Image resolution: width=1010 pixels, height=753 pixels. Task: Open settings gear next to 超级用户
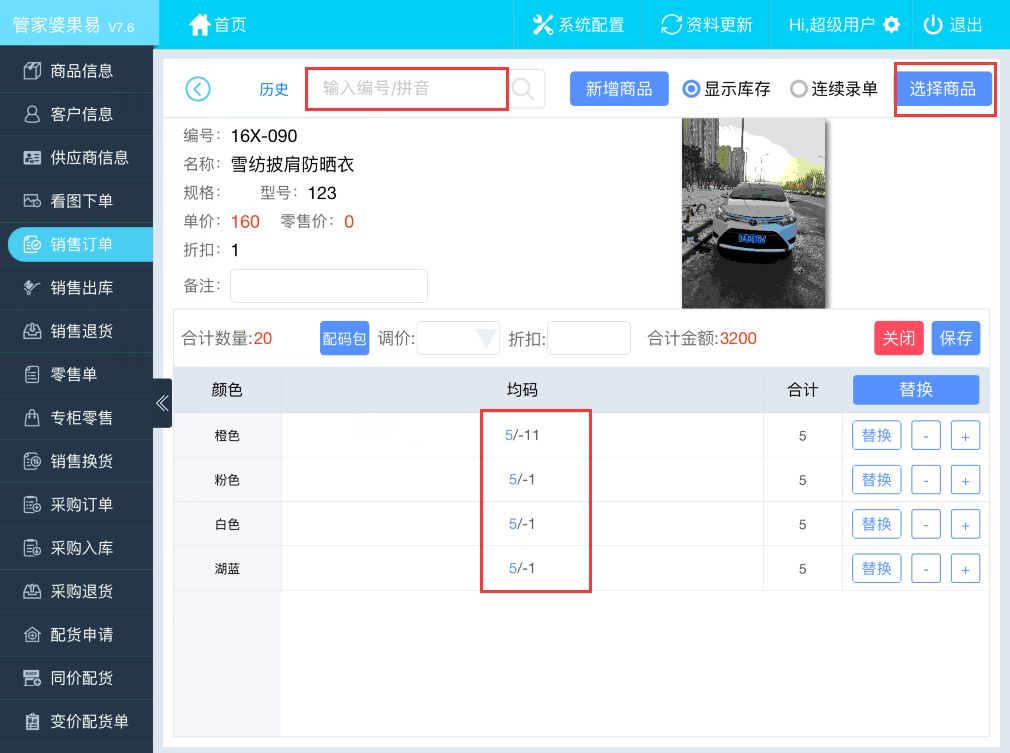pyautogui.click(x=892, y=25)
